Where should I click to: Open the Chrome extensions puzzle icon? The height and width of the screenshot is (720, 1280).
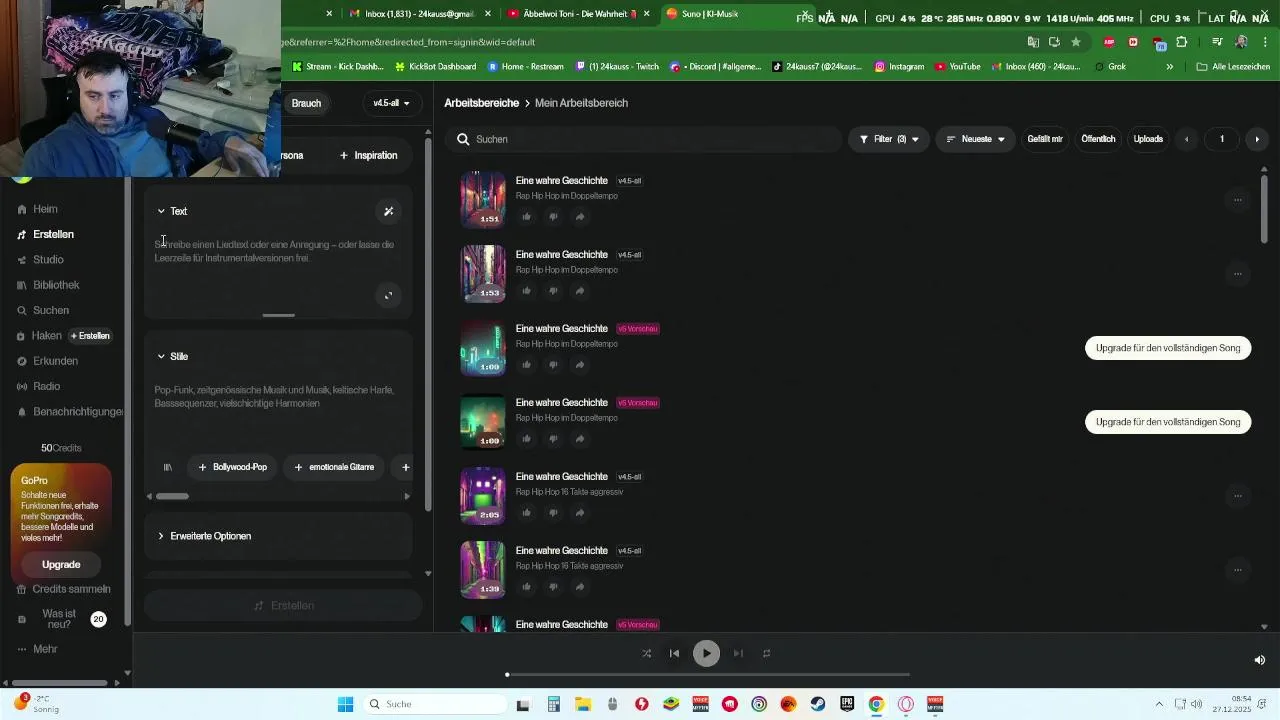coord(1182,42)
